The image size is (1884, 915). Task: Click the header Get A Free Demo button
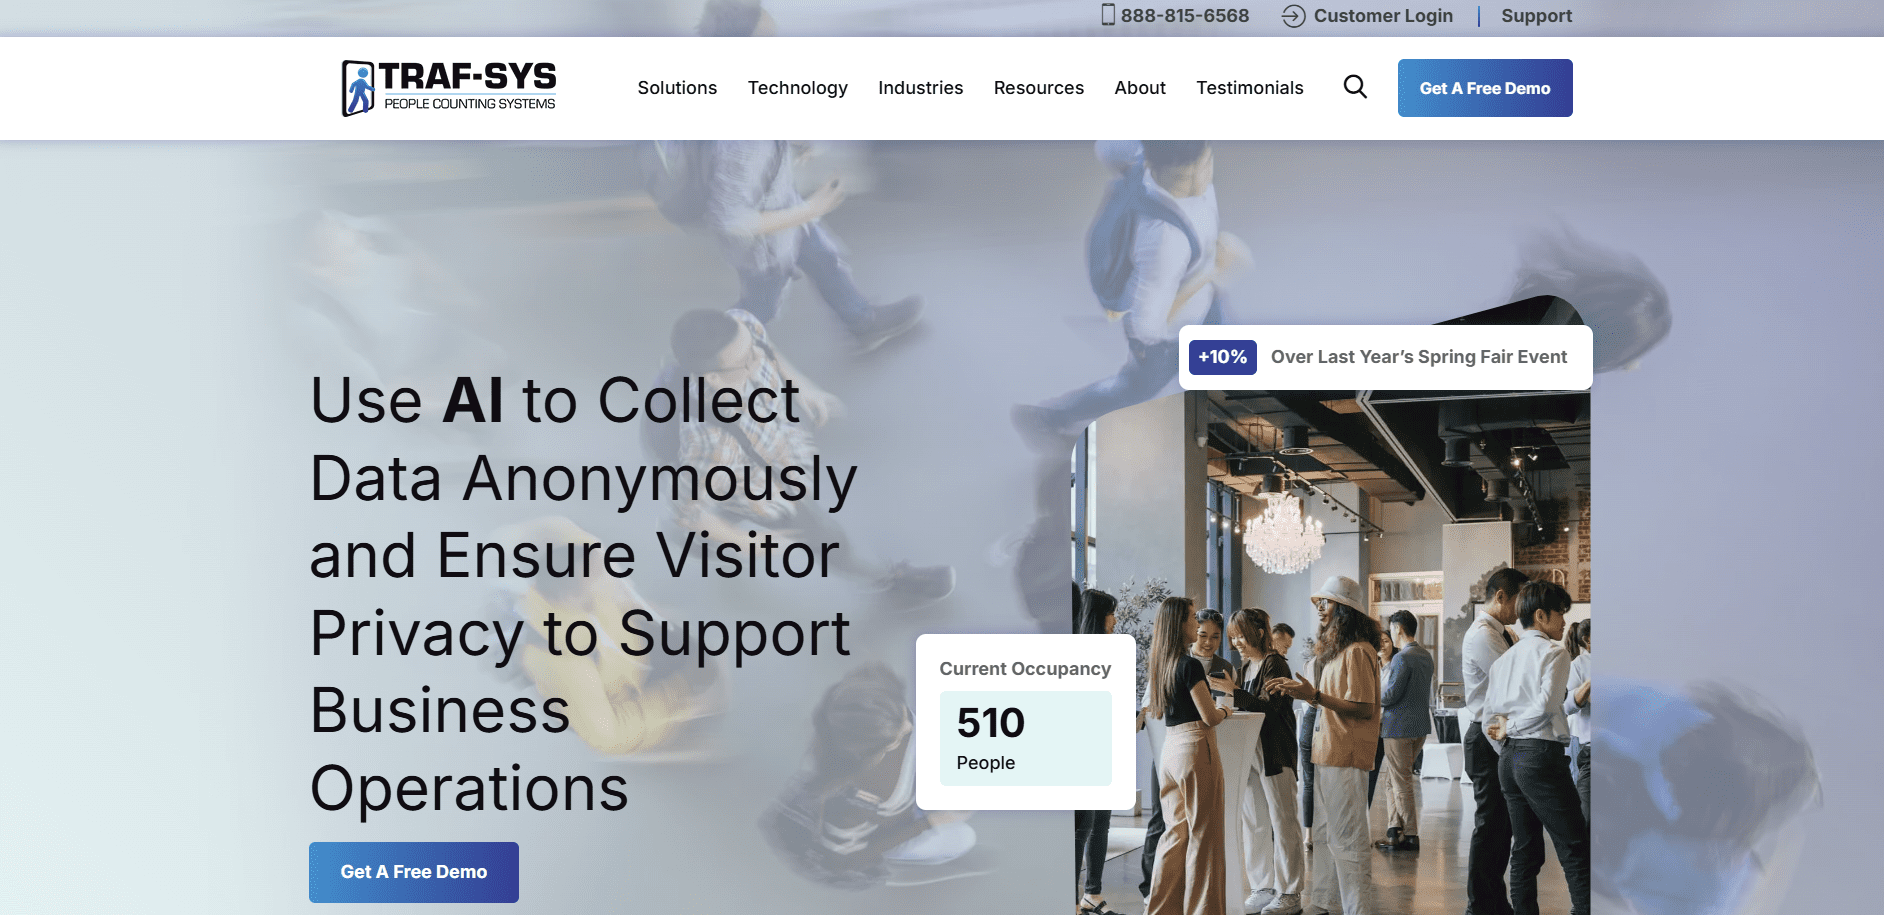[1485, 88]
